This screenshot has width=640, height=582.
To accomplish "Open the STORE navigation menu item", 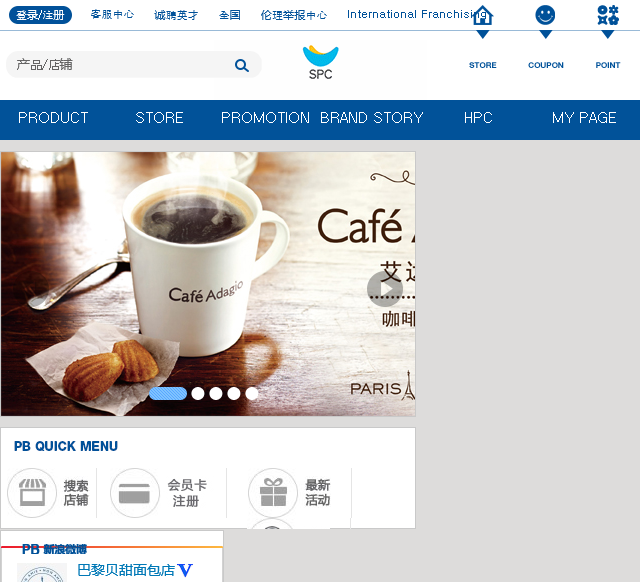I will (x=159, y=118).
